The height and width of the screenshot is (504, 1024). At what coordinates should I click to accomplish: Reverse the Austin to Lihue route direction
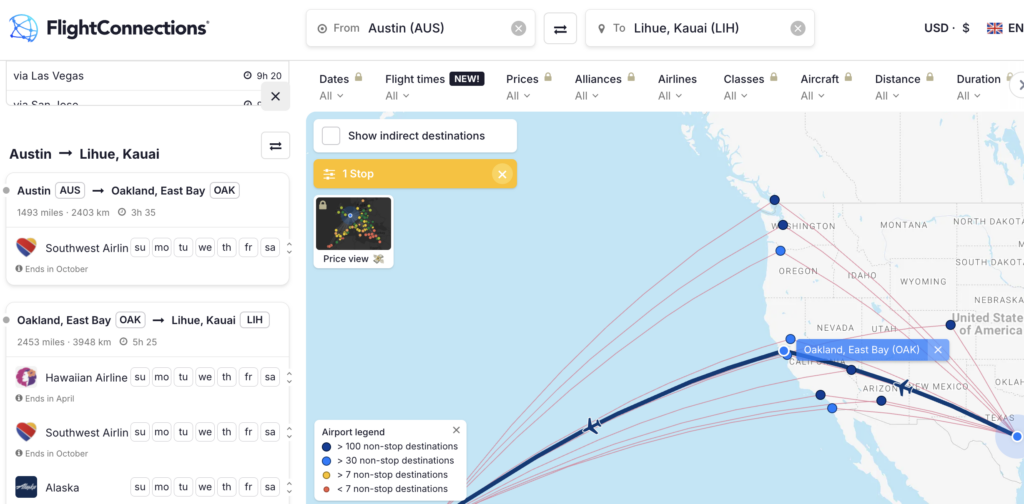click(276, 146)
